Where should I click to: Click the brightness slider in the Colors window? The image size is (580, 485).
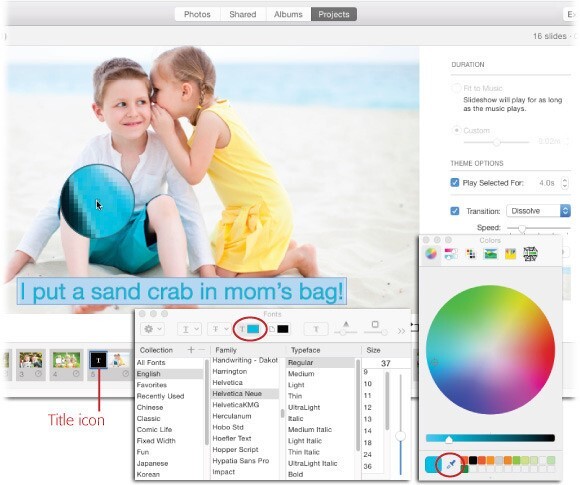click(x=490, y=438)
